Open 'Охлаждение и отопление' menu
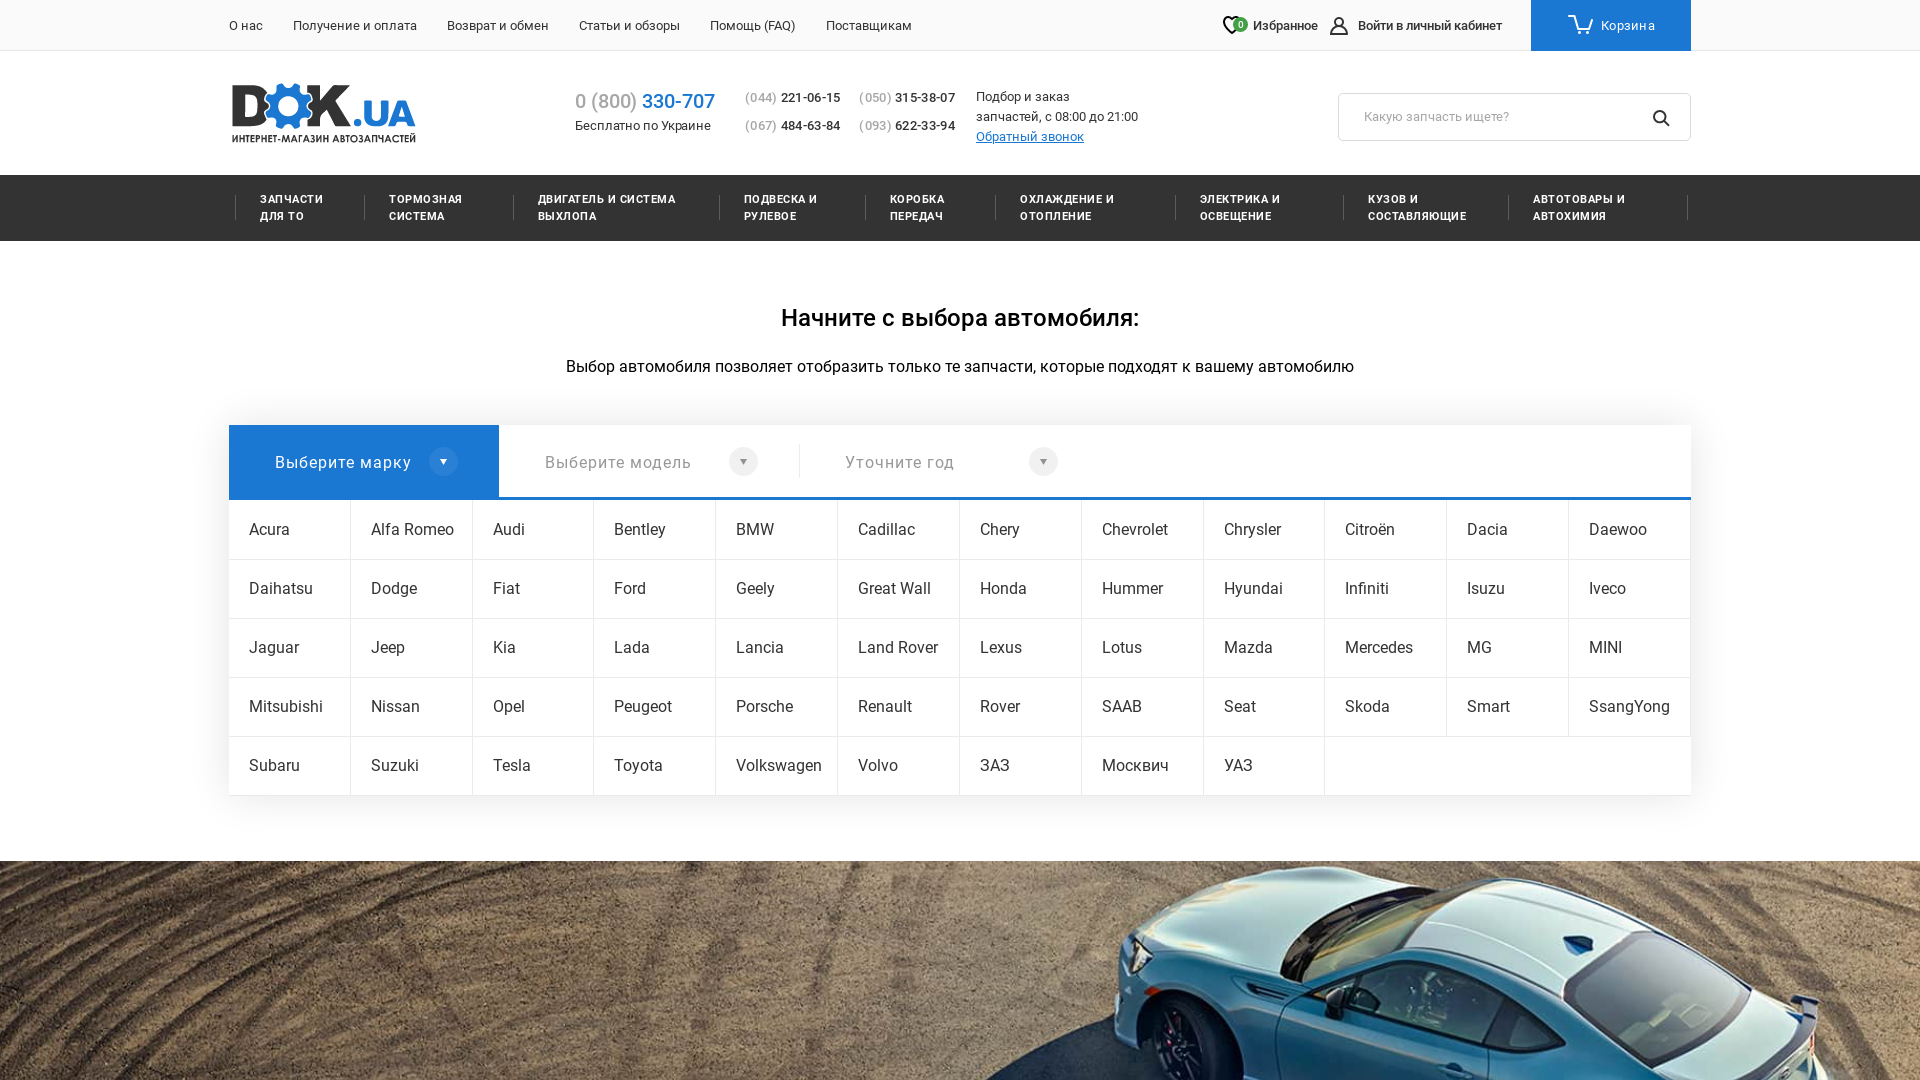Image resolution: width=1920 pixels, height=1080 pixels. pyautogui.click(x=1067, y=208)
